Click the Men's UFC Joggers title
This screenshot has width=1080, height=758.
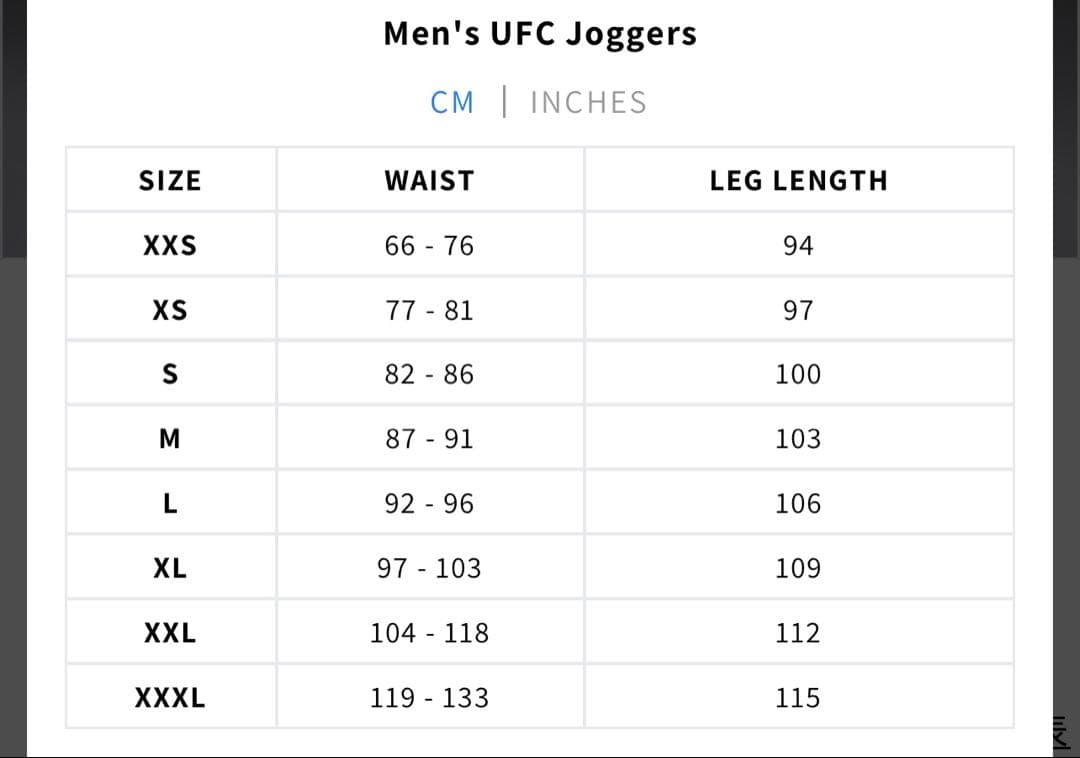pyautogui.click(x=540, y=34)
